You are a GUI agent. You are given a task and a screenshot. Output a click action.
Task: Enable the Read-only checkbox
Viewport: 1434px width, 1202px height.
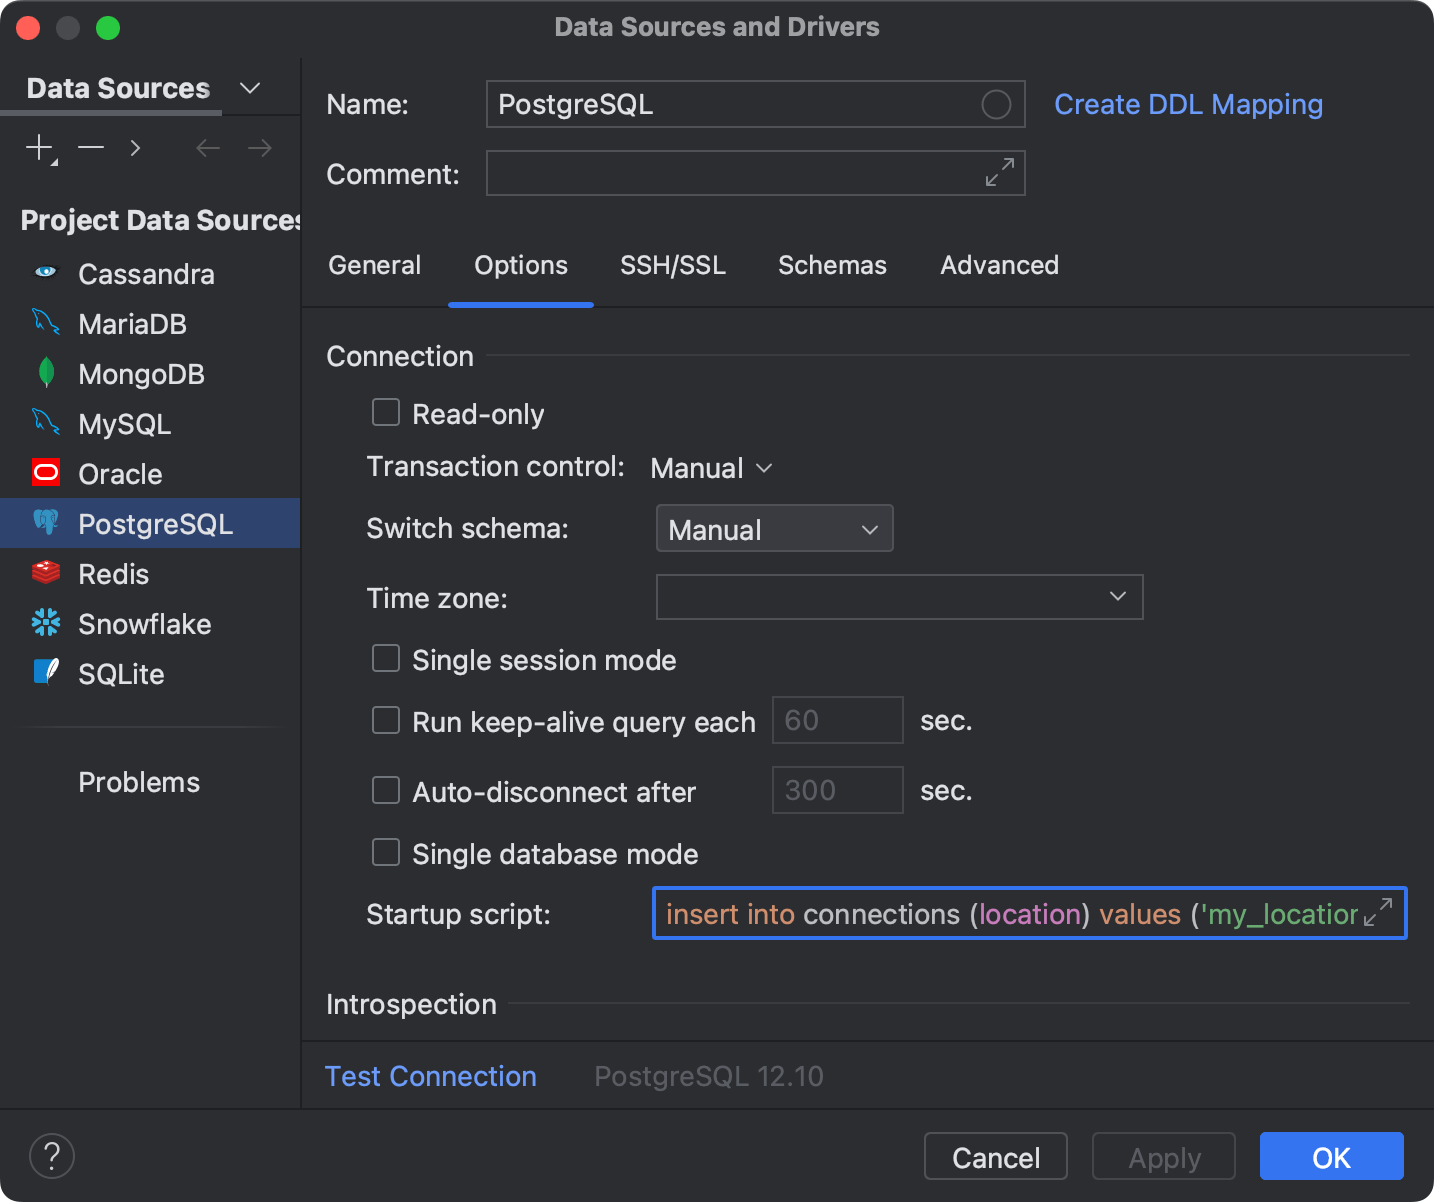click(x=386, y=412)
